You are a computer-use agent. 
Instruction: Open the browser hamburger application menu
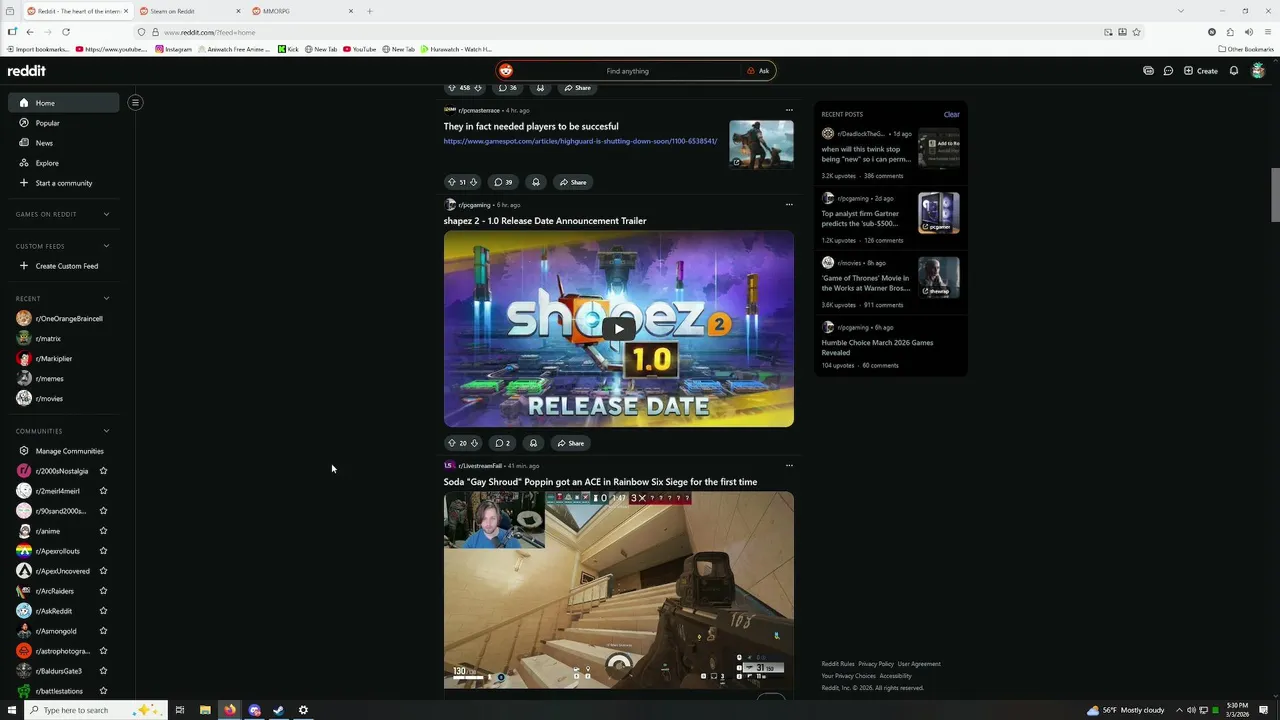[1268, 32]
